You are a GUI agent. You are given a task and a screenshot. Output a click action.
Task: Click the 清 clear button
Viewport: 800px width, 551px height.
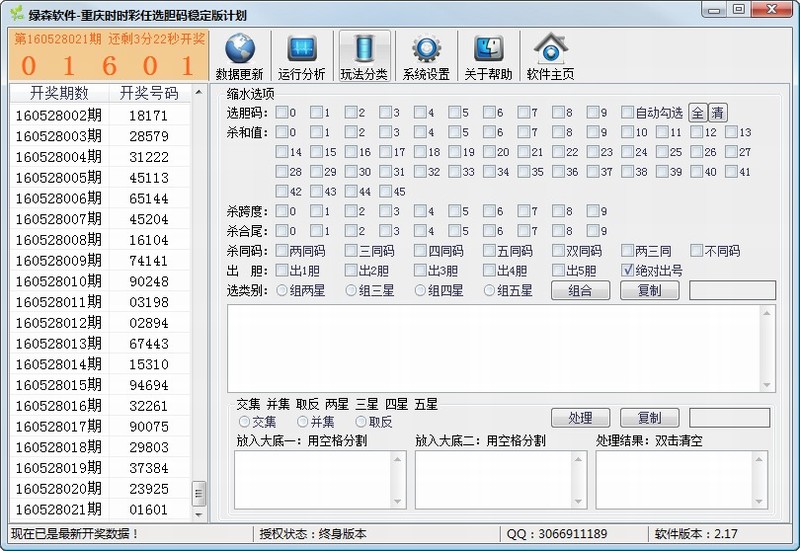coord(717,112)
